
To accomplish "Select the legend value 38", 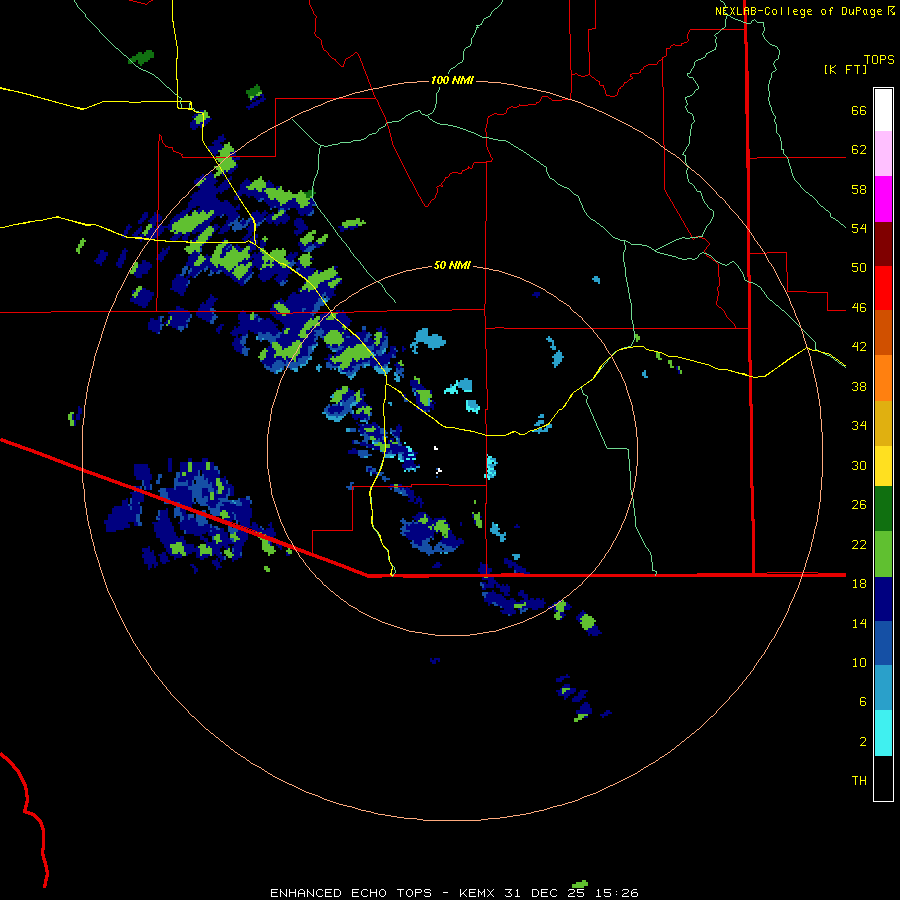I will tap(859, 386).
